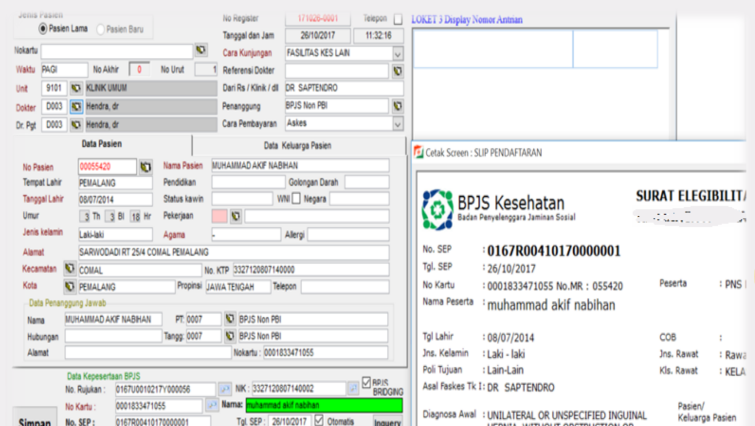Image resolution: width=755 pixels, height=426 pixels.
Task: Click Allergi input field
Action: click(348, 234)
